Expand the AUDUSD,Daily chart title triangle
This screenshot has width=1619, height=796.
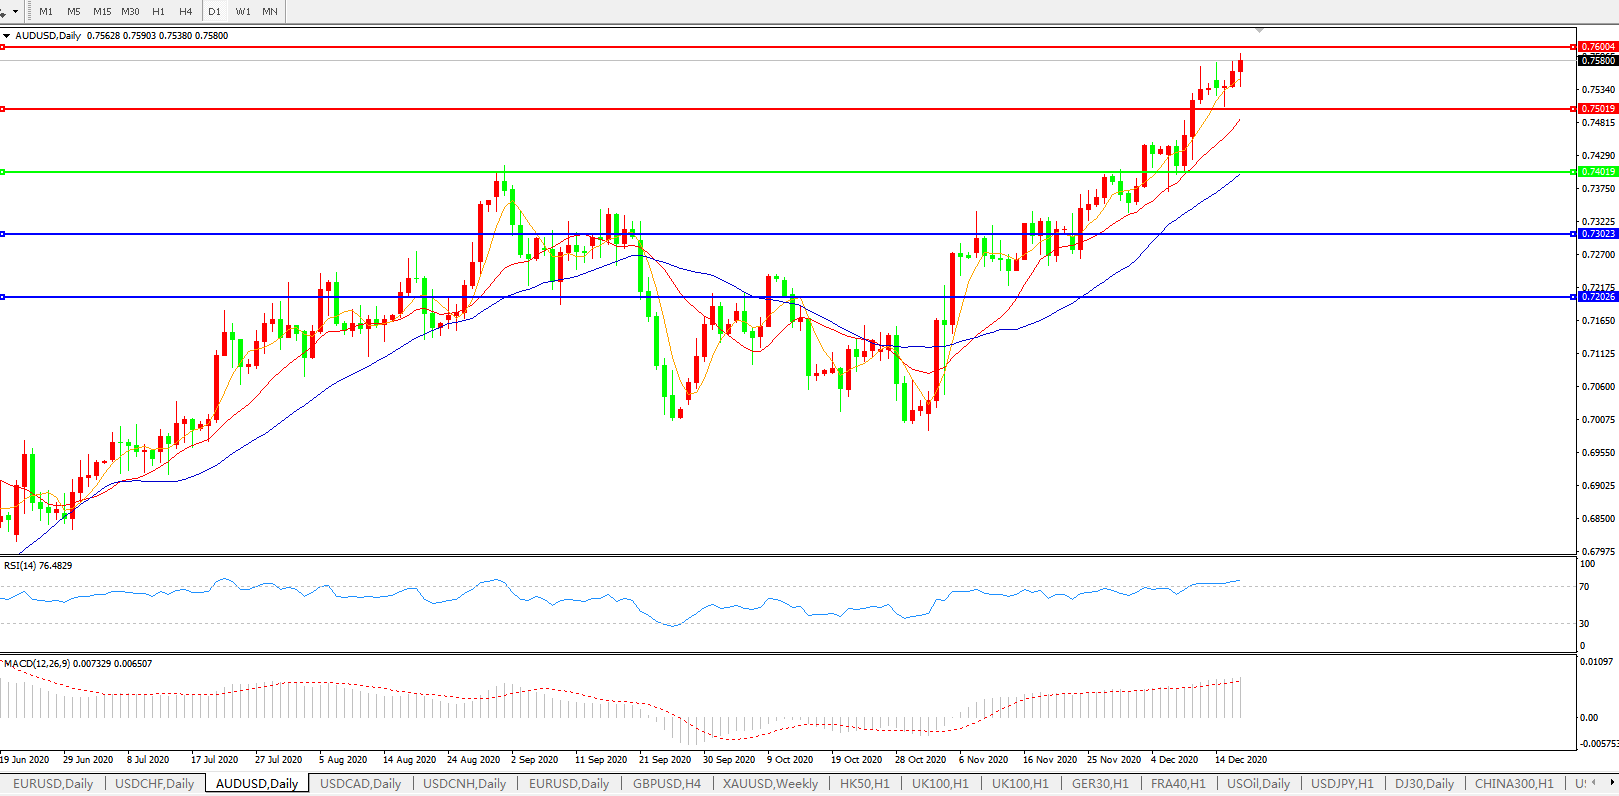point(7,36)
